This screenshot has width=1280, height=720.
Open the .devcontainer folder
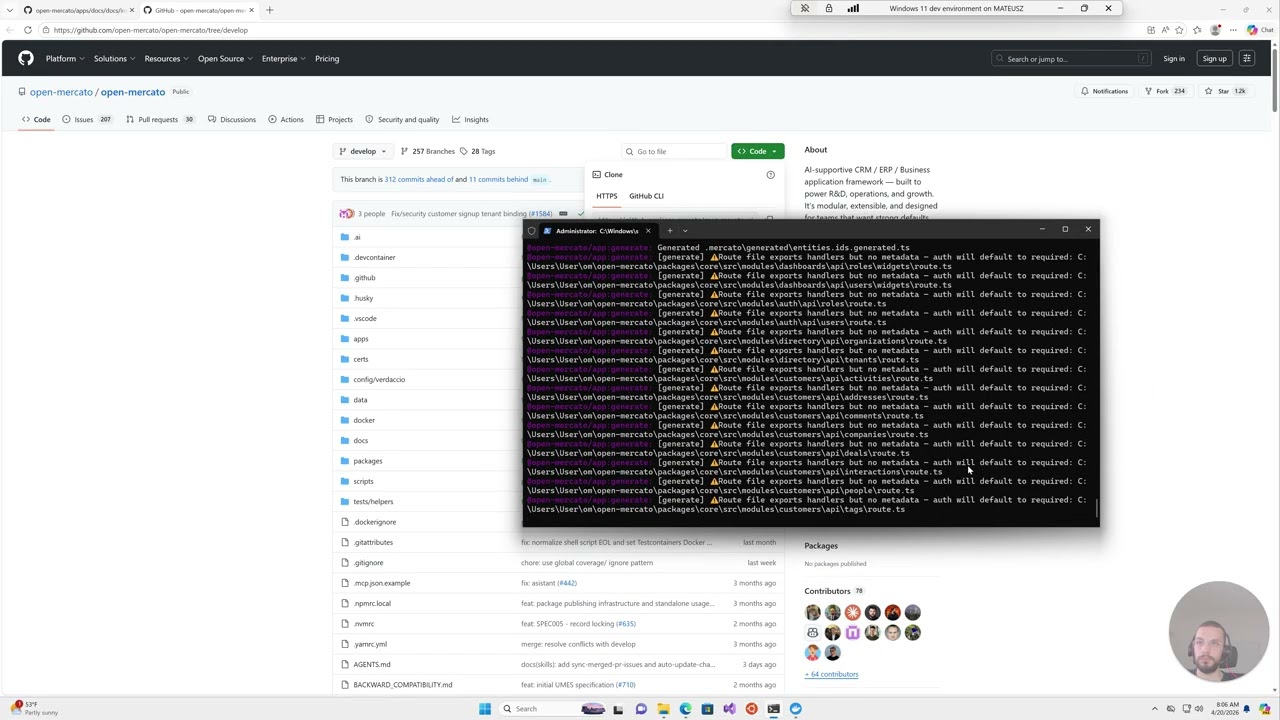(374, 257)
